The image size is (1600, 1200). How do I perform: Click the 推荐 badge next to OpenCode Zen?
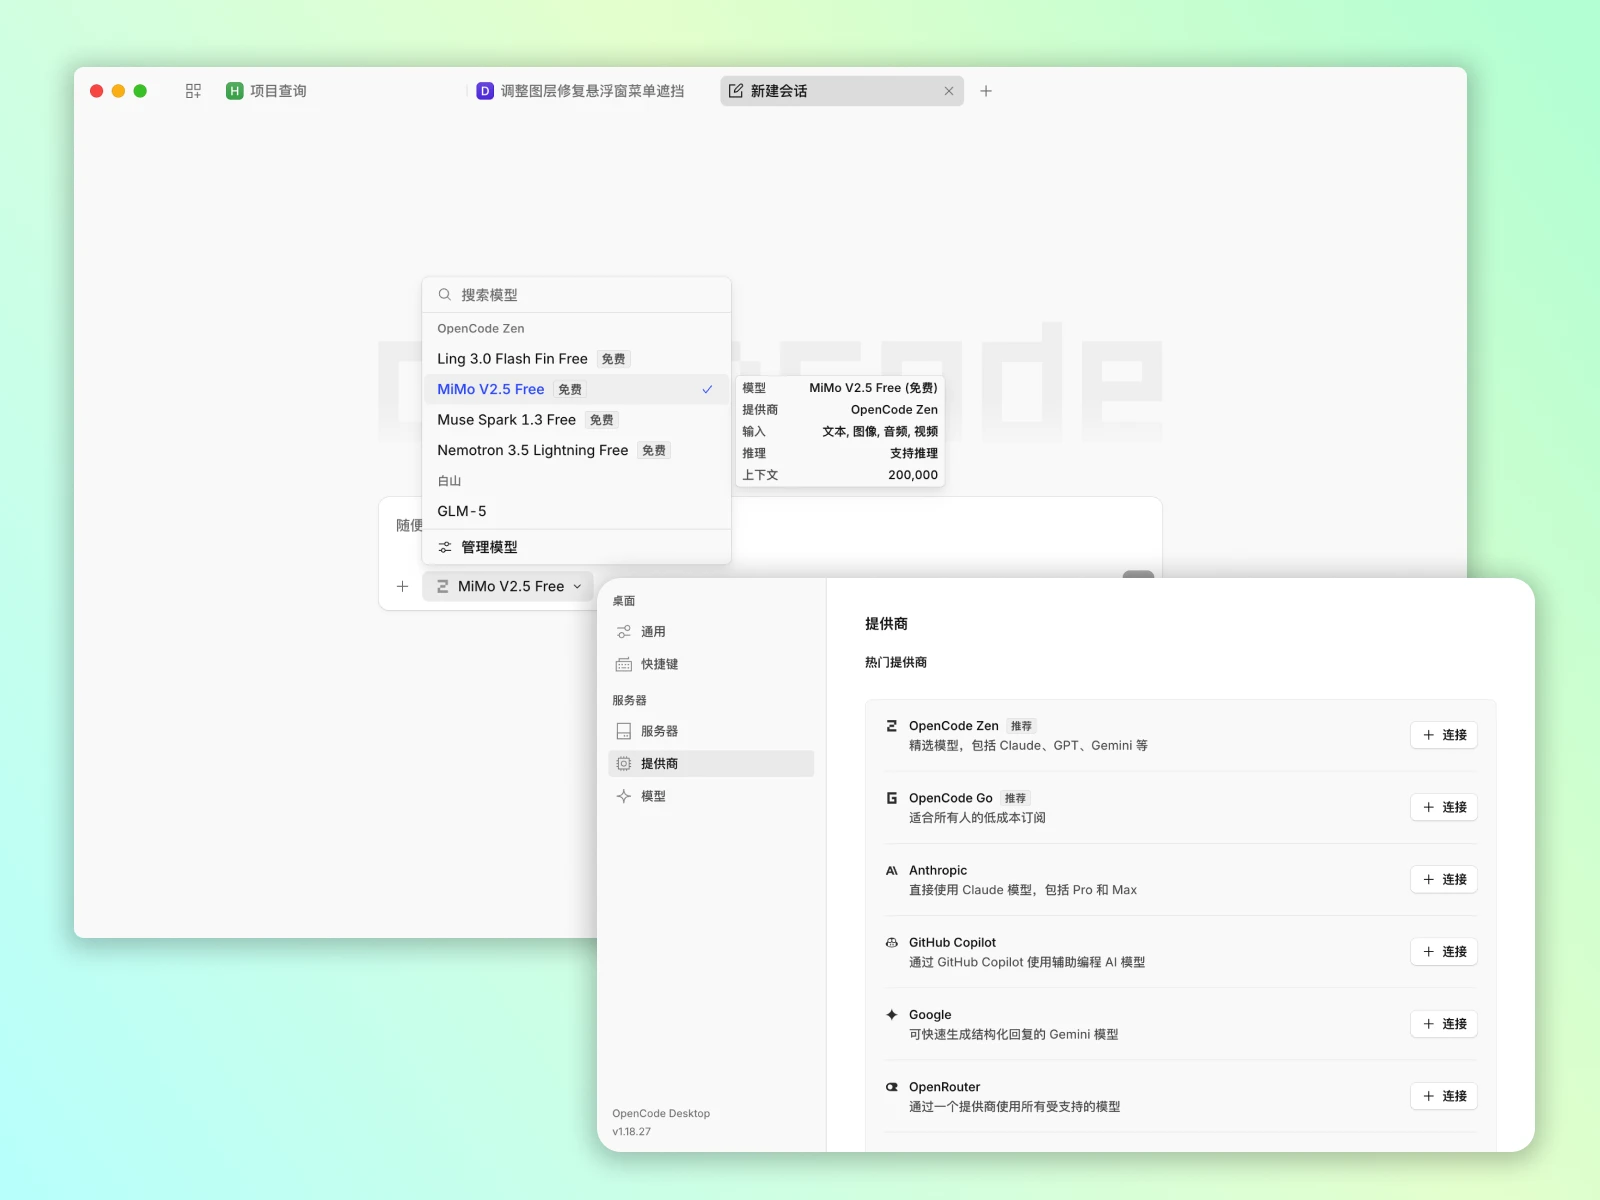tap(1021, 726)
